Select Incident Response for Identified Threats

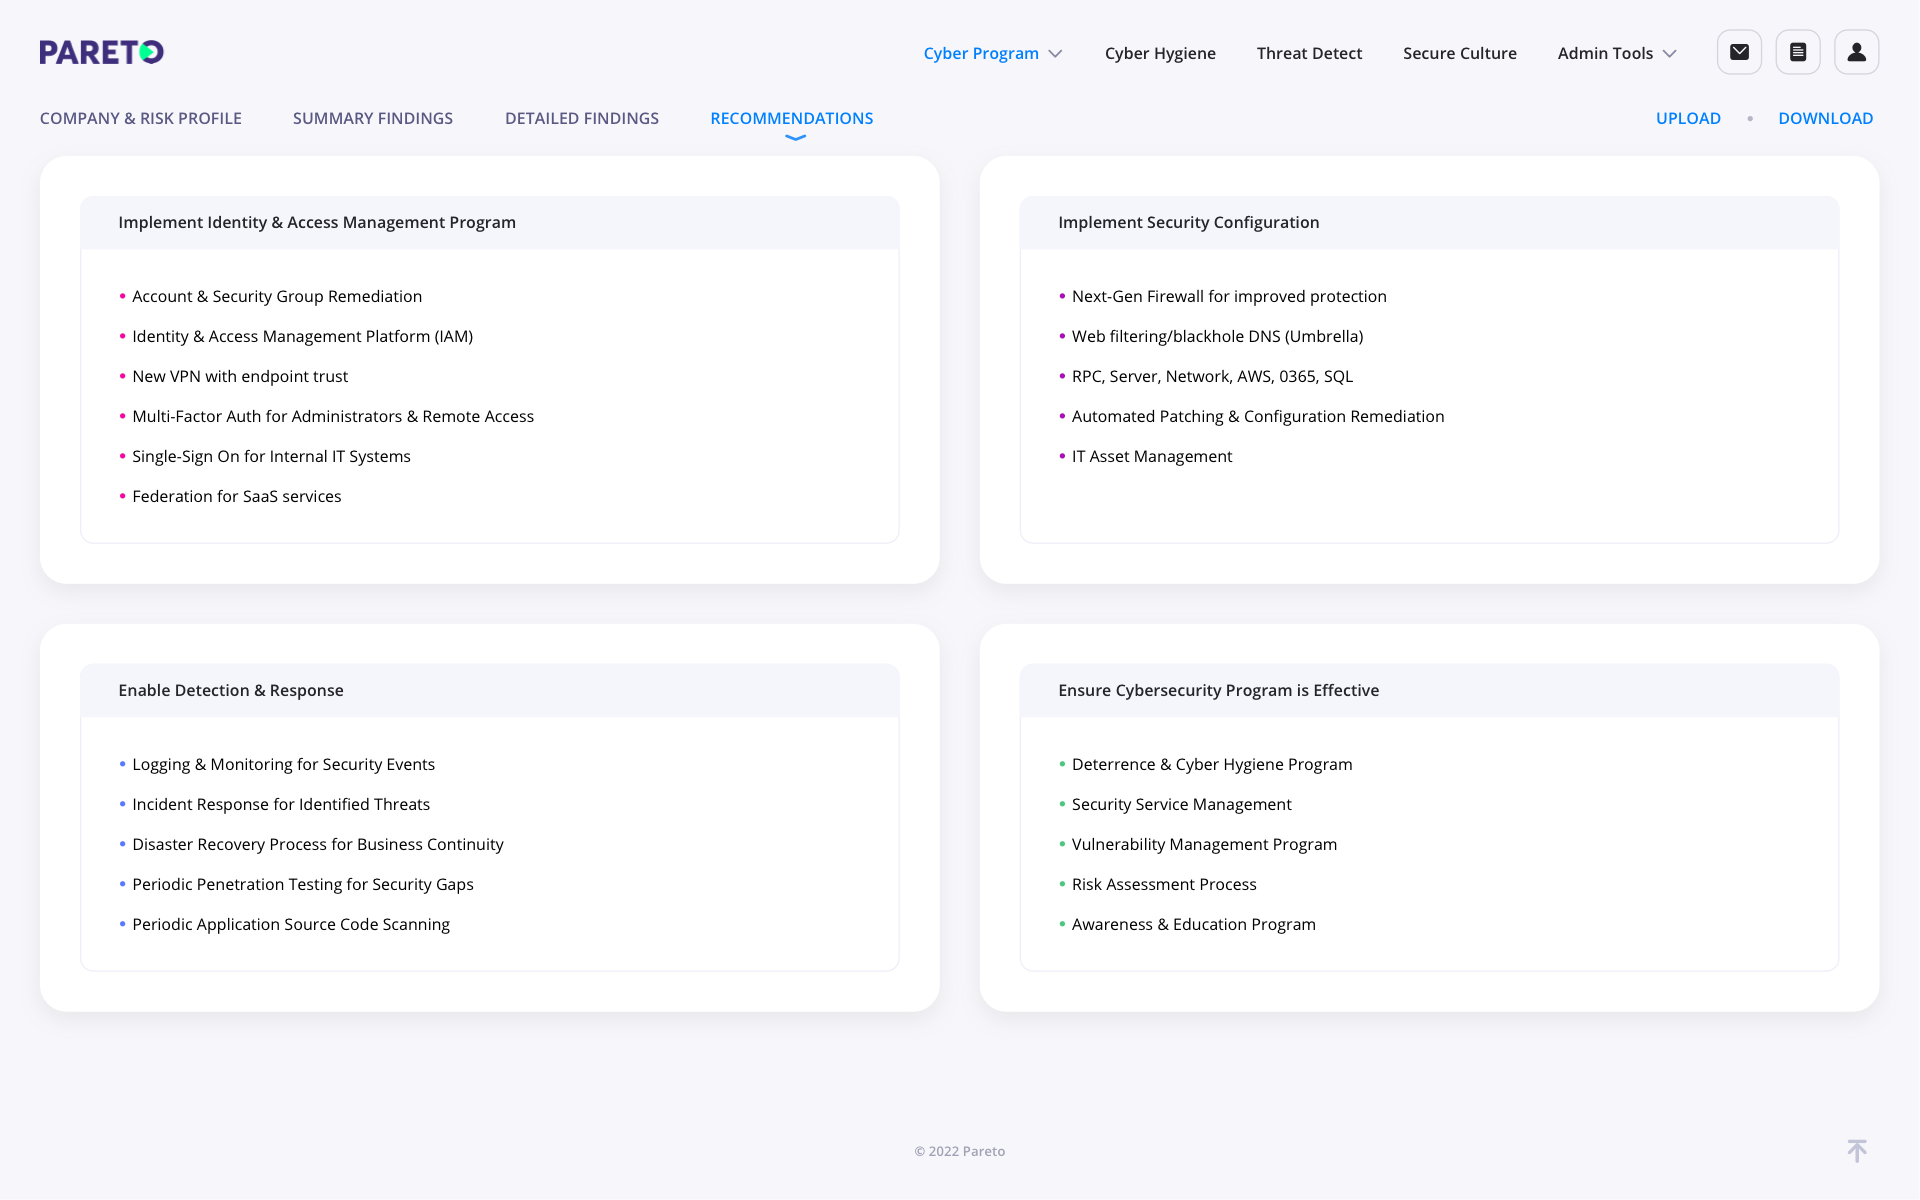tap(281, 804)
